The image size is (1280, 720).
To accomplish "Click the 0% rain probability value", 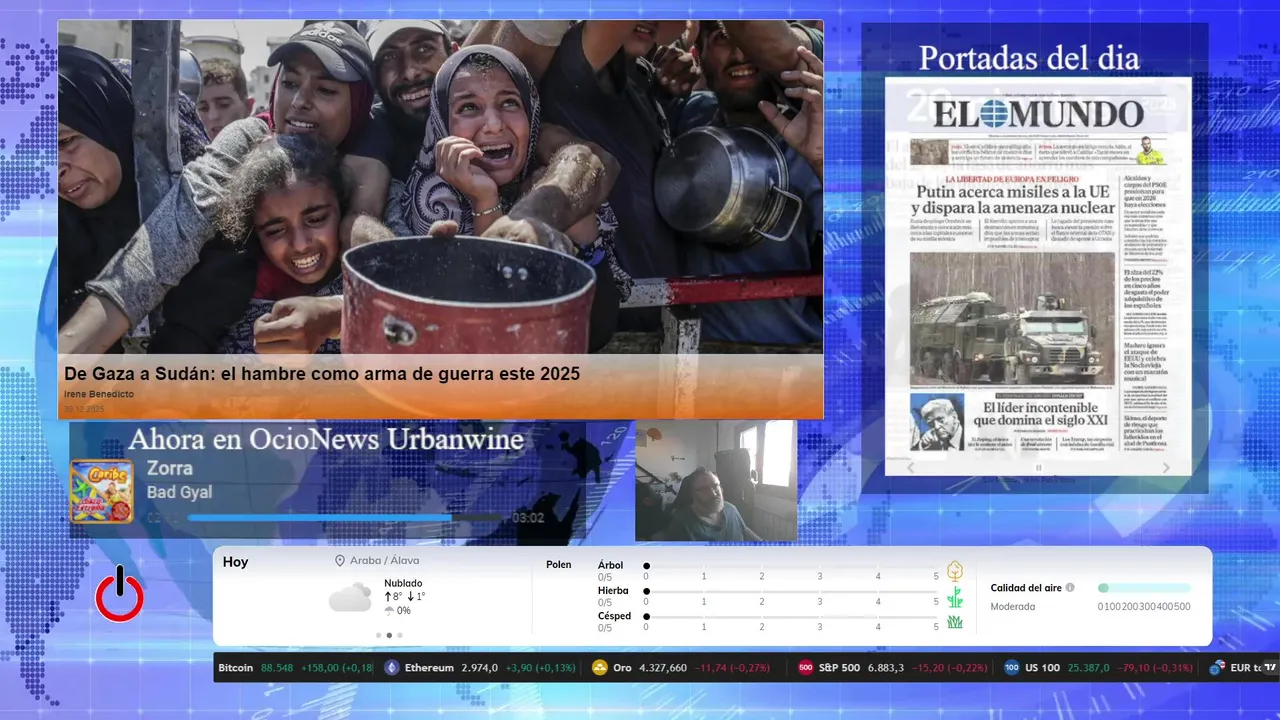I will pos(404,610).
